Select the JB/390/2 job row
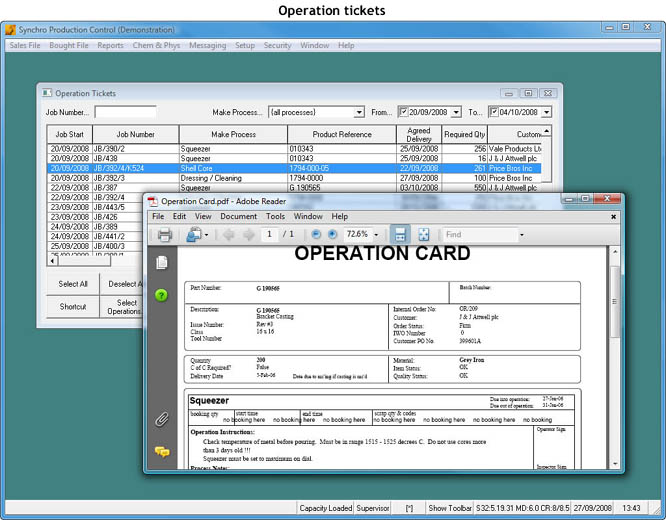Viewport: 666px width, 520px height. pyautogui.click(x=294, y=149)
